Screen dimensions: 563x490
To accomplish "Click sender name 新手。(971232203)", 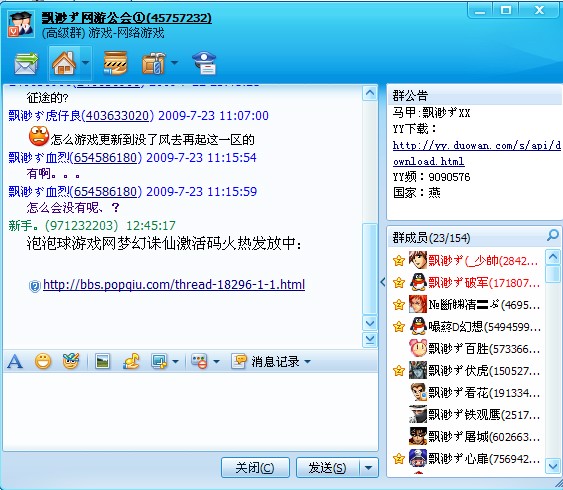I will click(63, 225).
